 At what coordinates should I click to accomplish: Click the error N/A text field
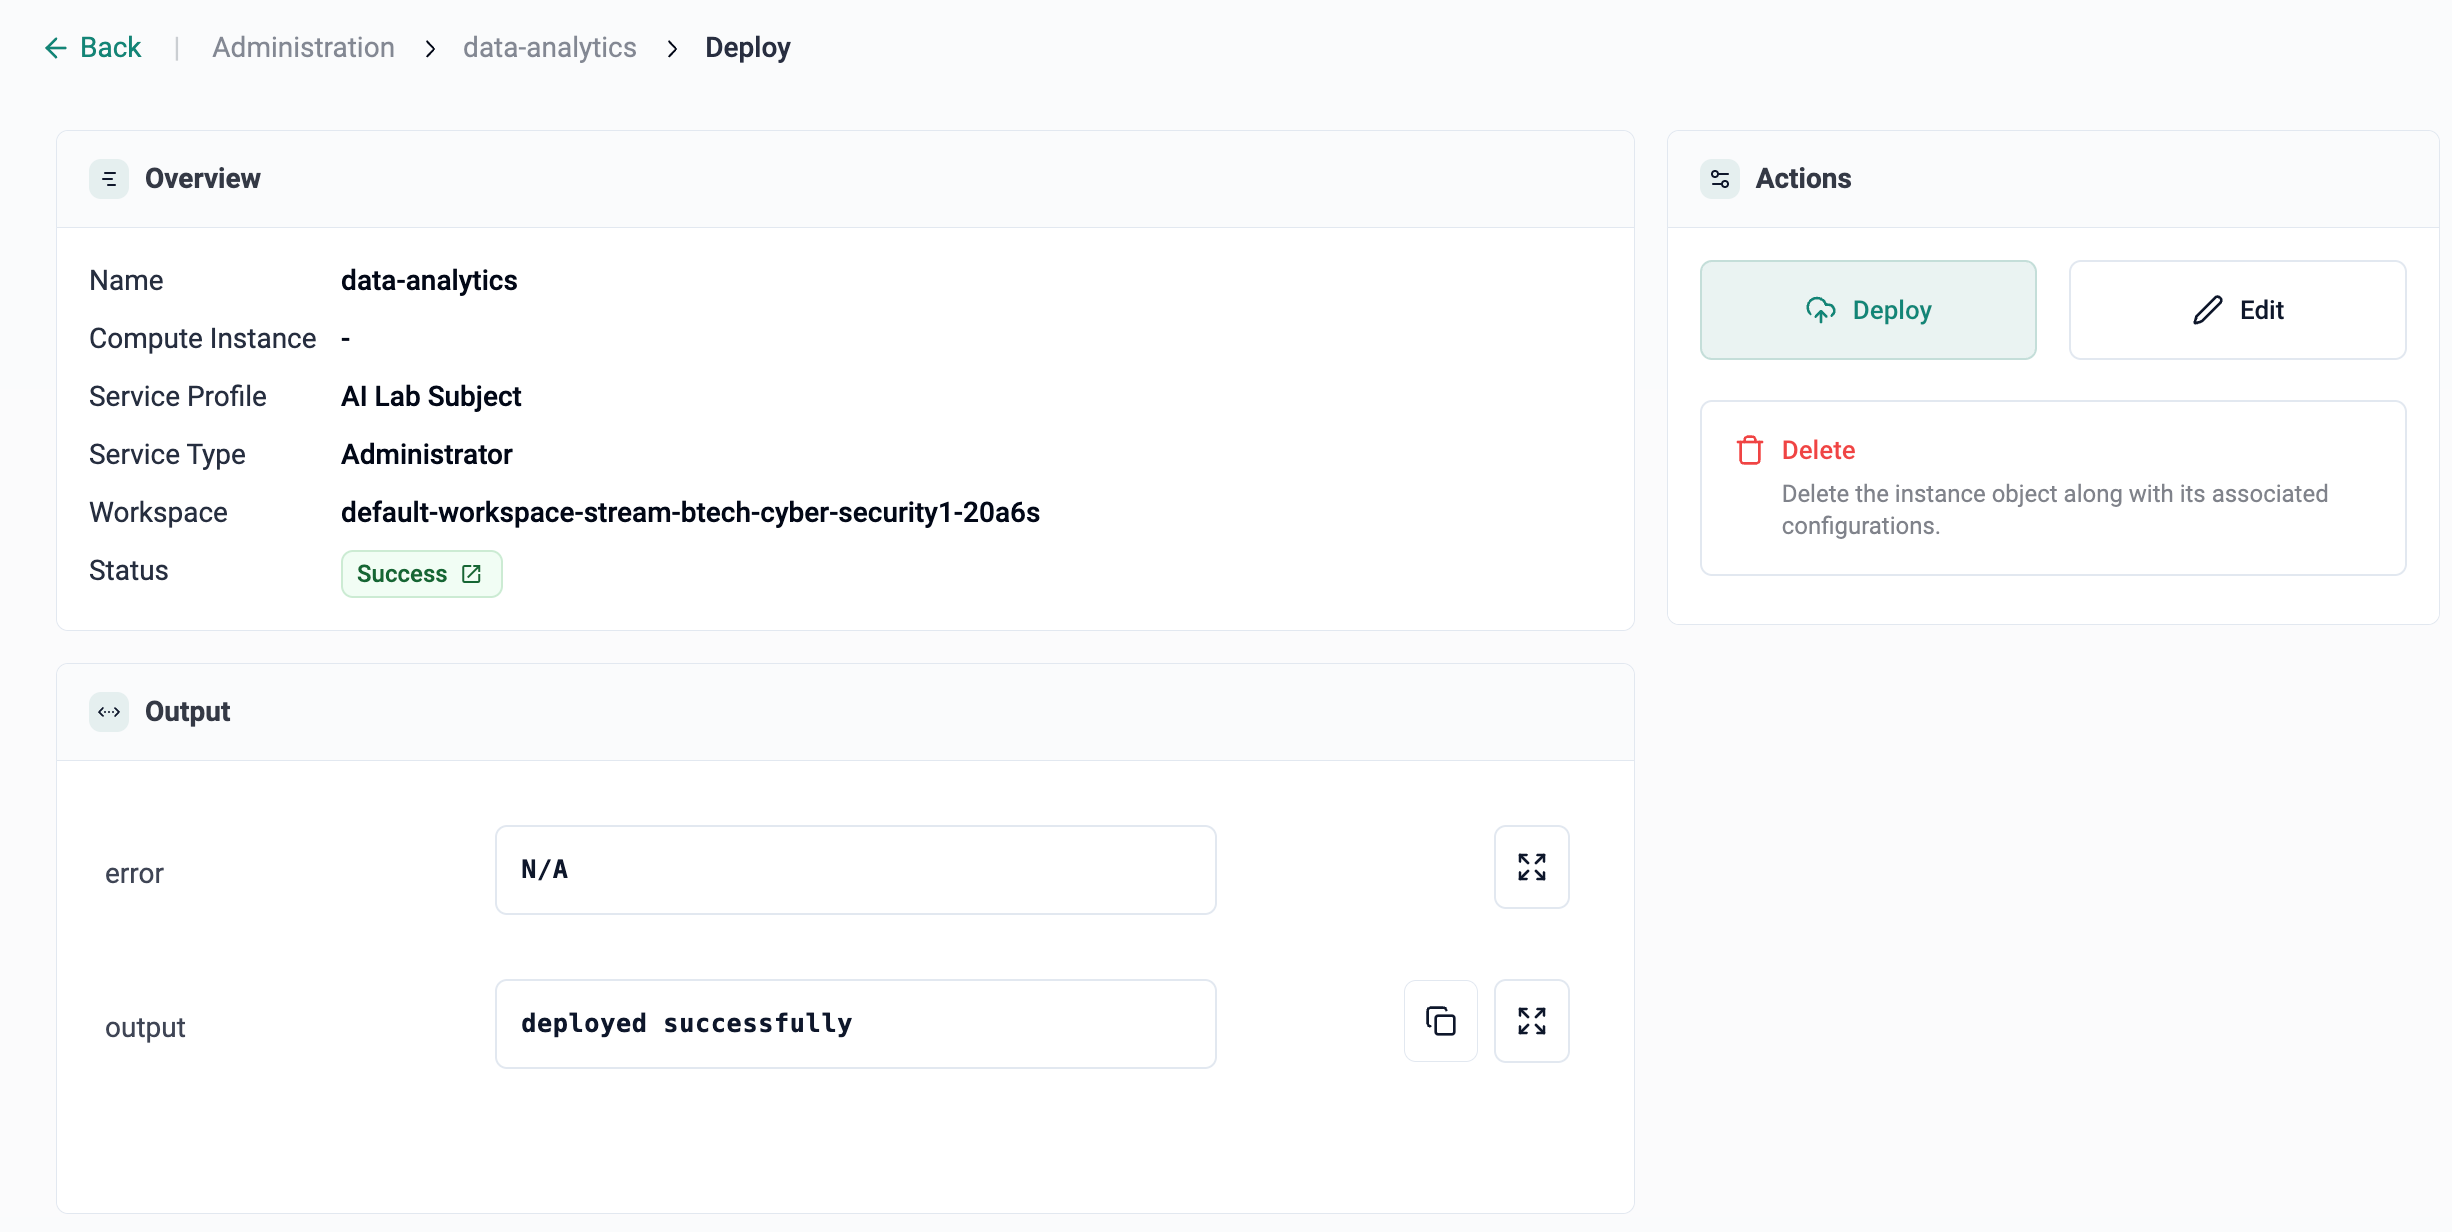pyautogui.click(x=855, y=870)
